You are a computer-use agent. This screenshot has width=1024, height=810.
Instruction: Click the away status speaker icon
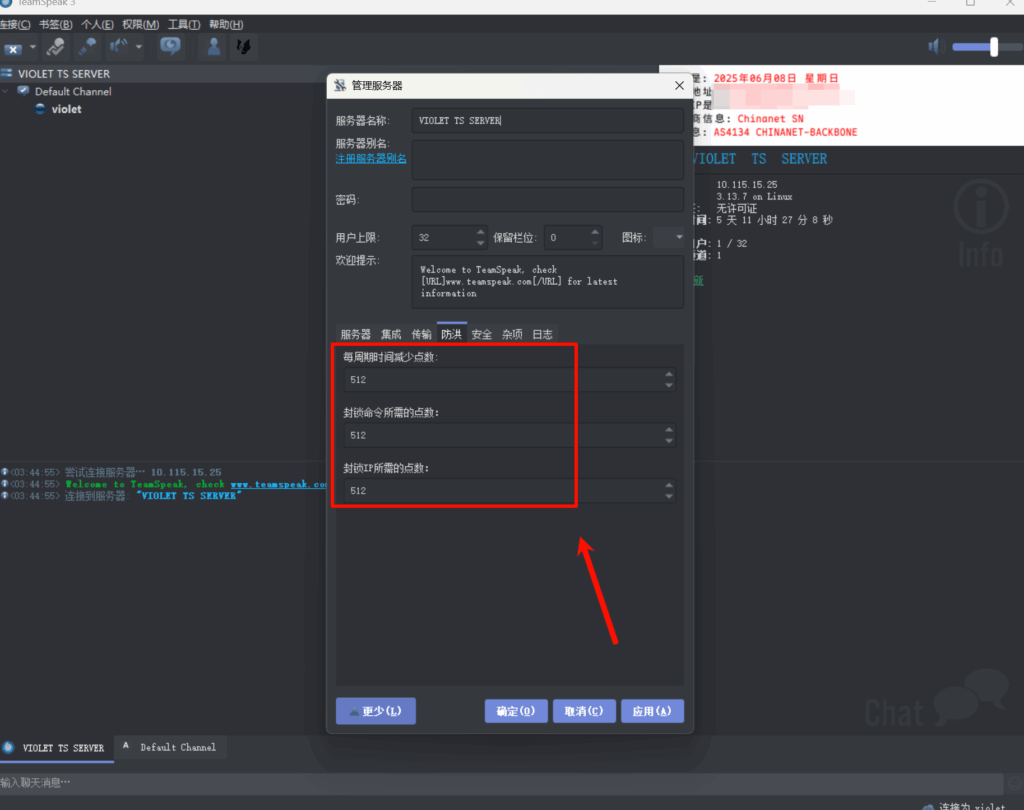118,47
